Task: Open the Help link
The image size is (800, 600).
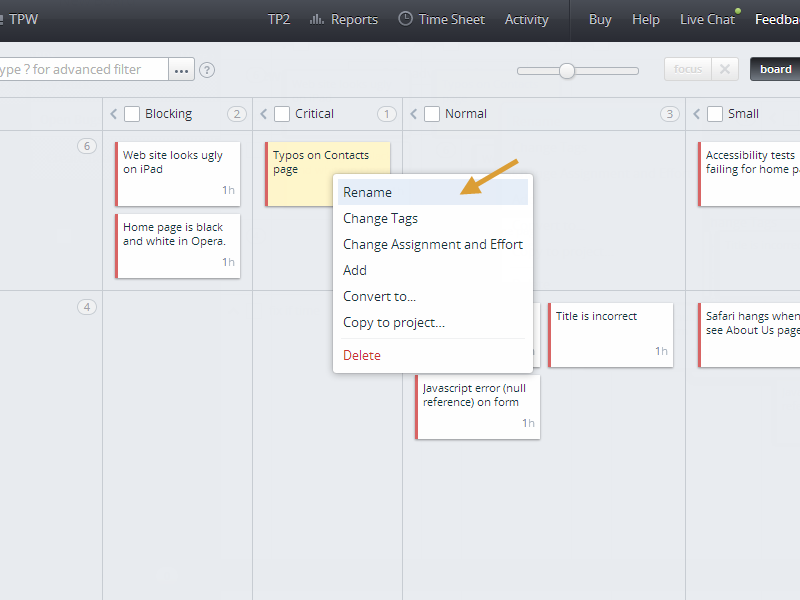Action: click(646, 19)
